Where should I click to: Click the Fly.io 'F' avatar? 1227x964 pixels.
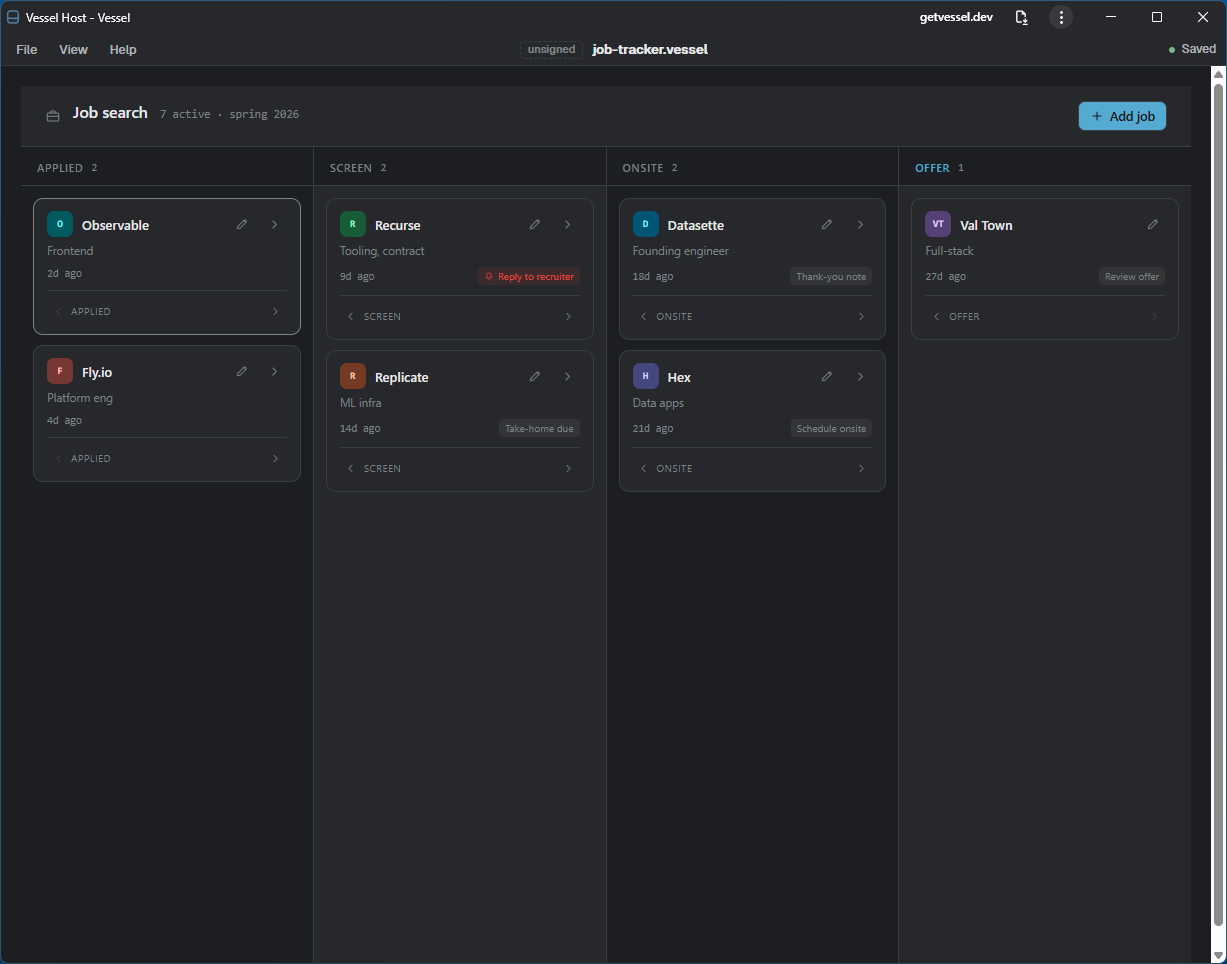pos(60,371)
